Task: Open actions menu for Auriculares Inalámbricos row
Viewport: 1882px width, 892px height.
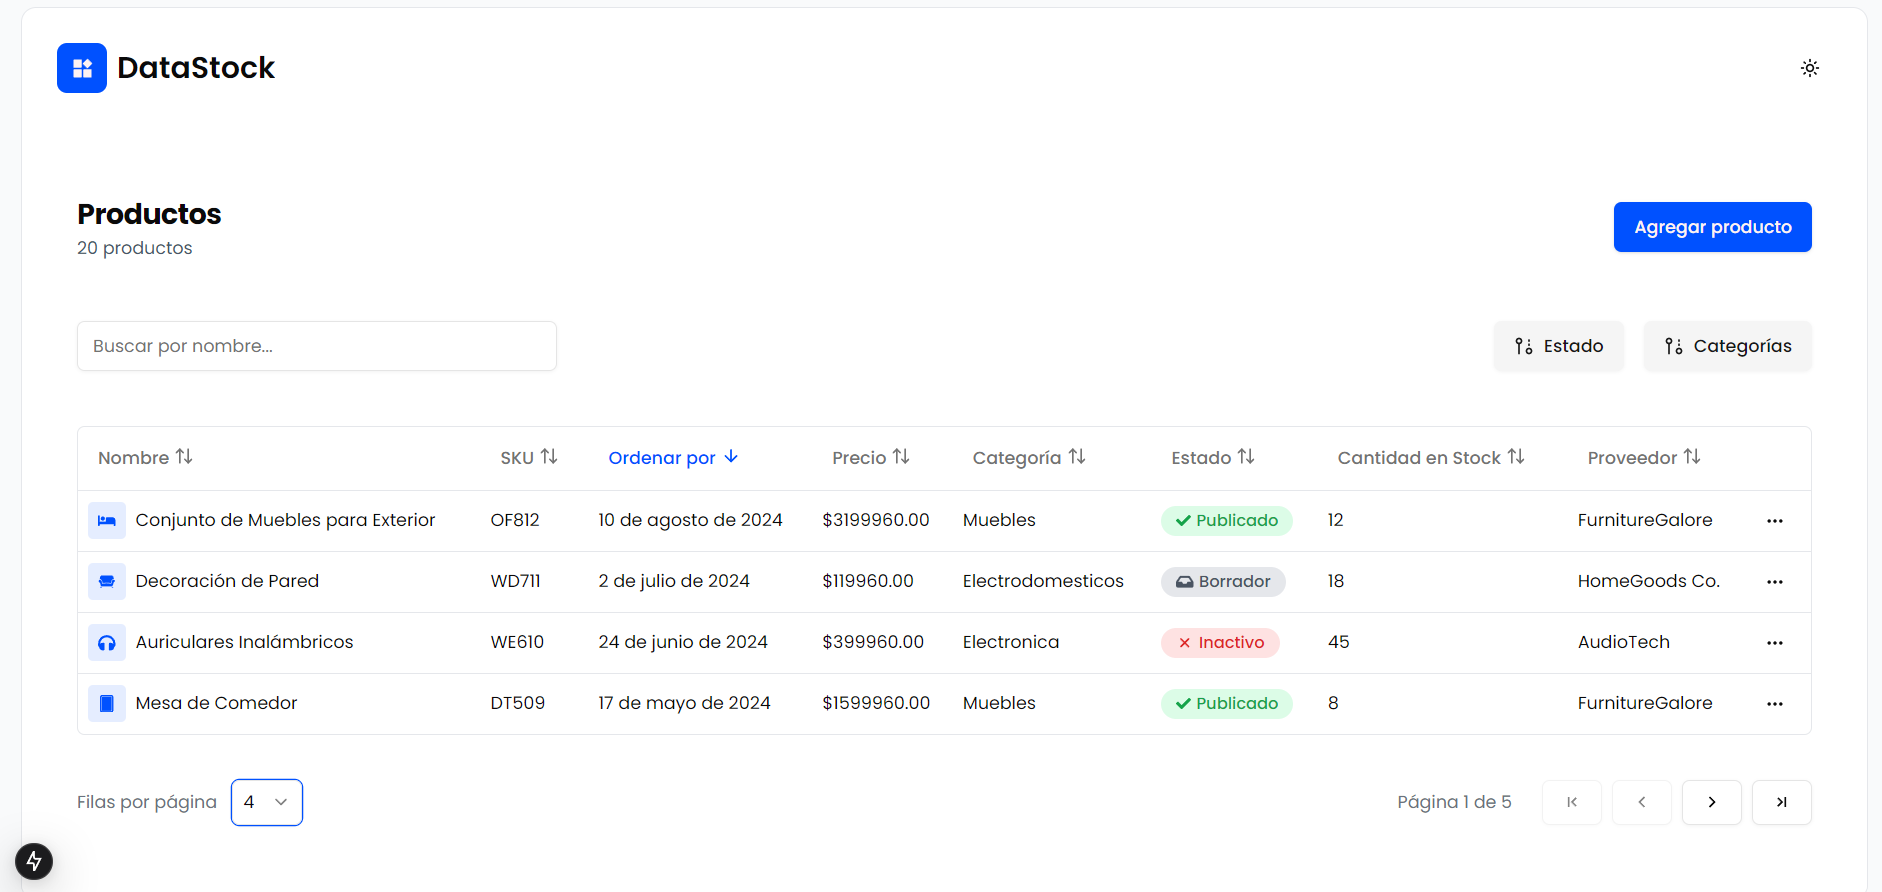Action: (x=1774, y=643)
